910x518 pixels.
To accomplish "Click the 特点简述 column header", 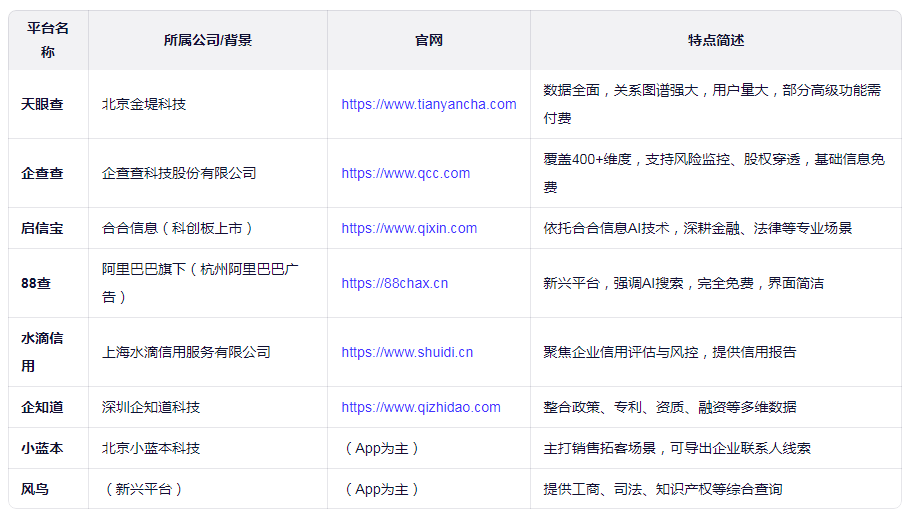I will (715, 40).
